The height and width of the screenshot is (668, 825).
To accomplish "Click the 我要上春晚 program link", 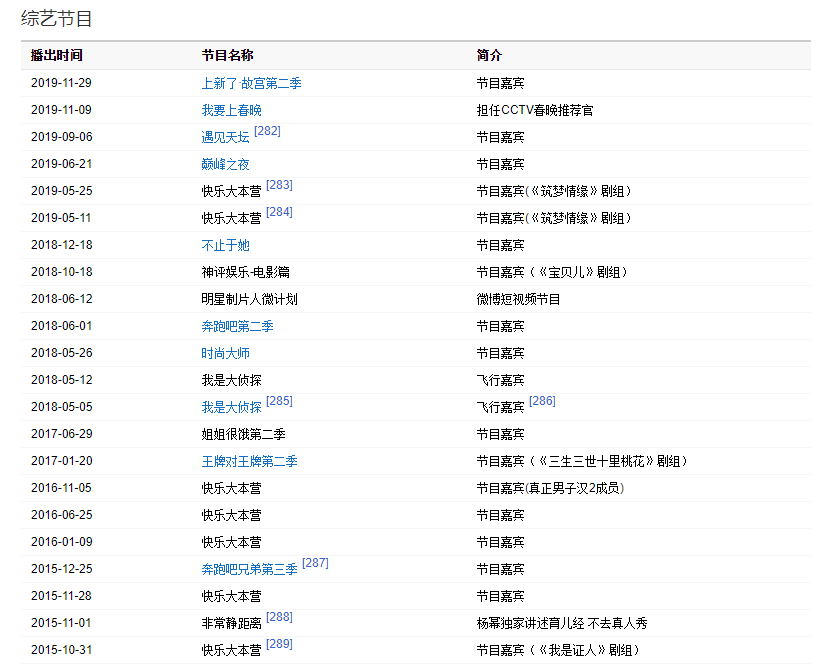I will click(x=231, y=110).
